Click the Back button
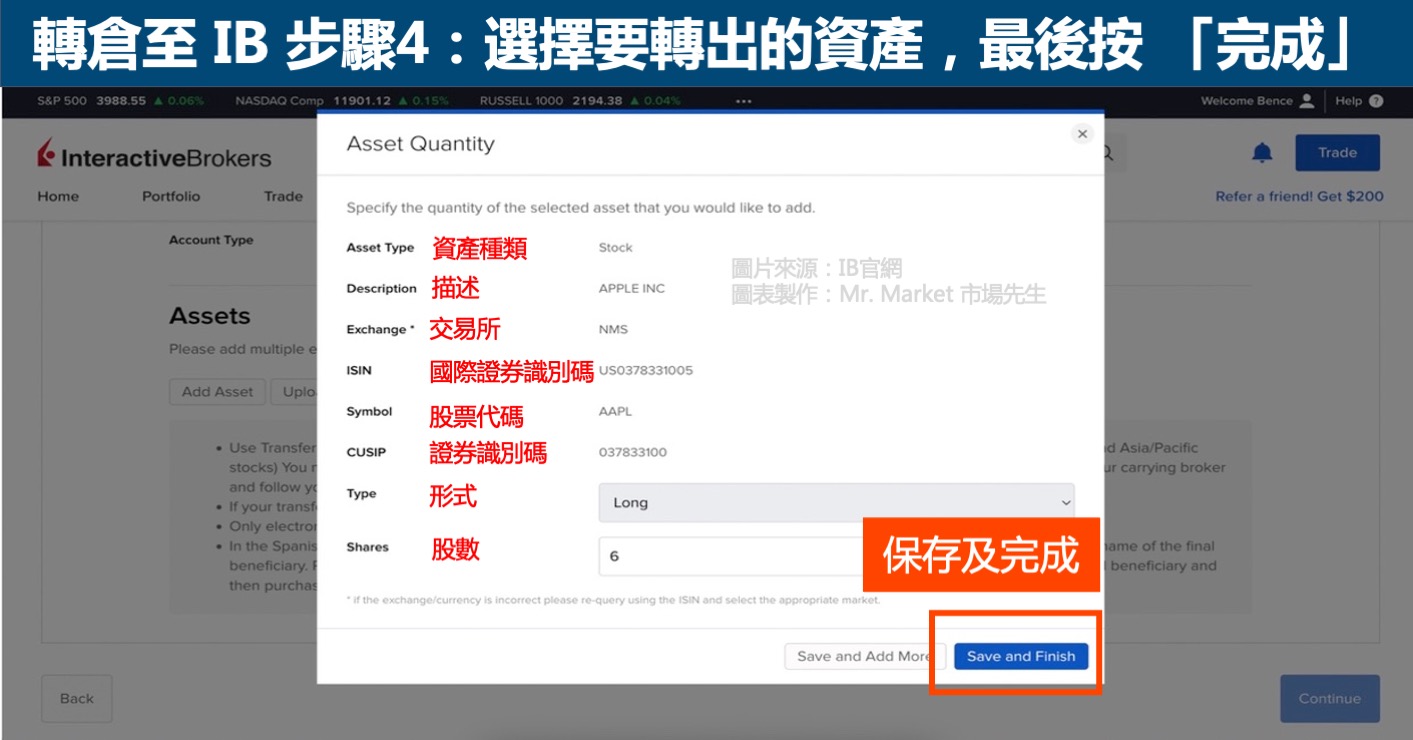 pos(76,699)
